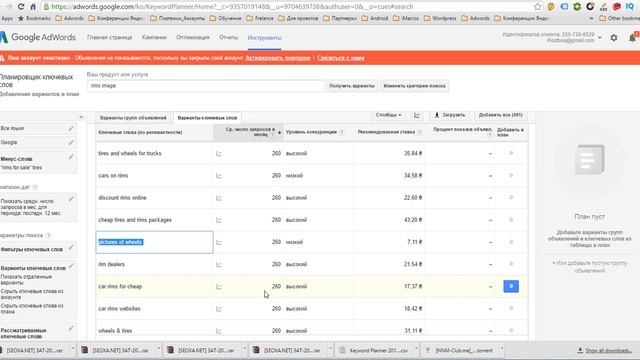
Task: Open the Optimization menu
Action: (x=193, y=37)
